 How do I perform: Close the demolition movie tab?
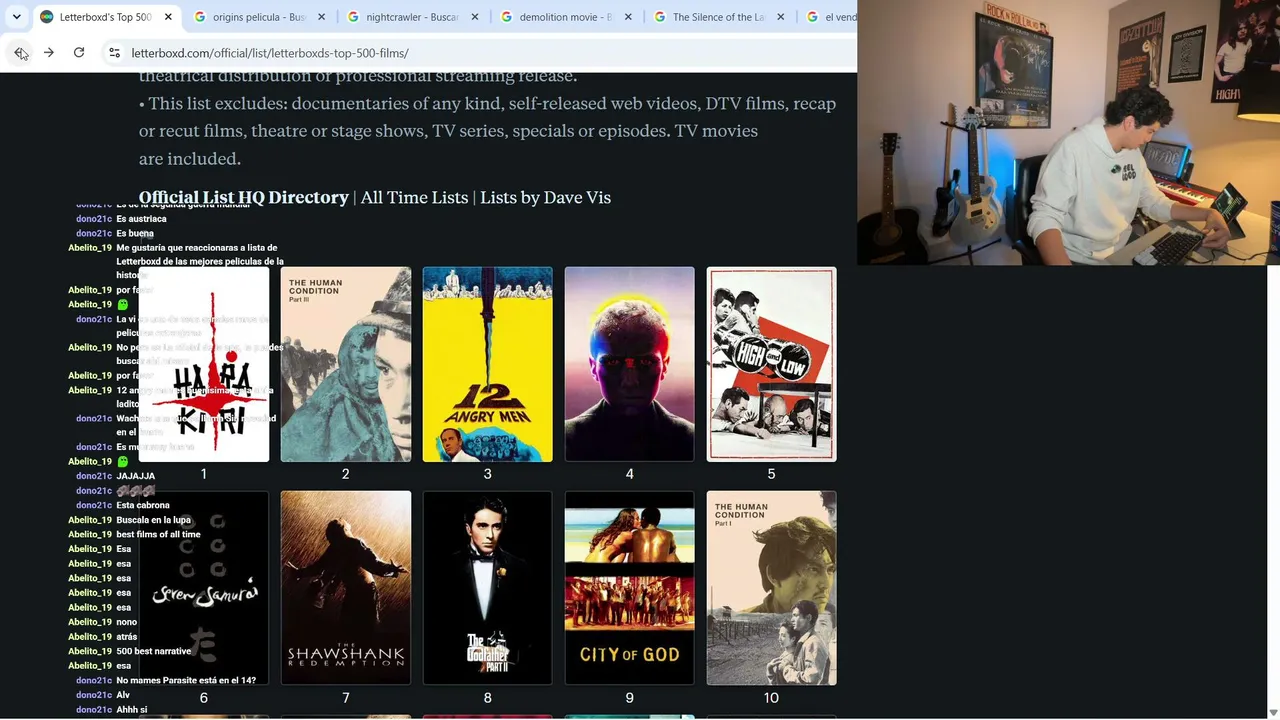629,17
